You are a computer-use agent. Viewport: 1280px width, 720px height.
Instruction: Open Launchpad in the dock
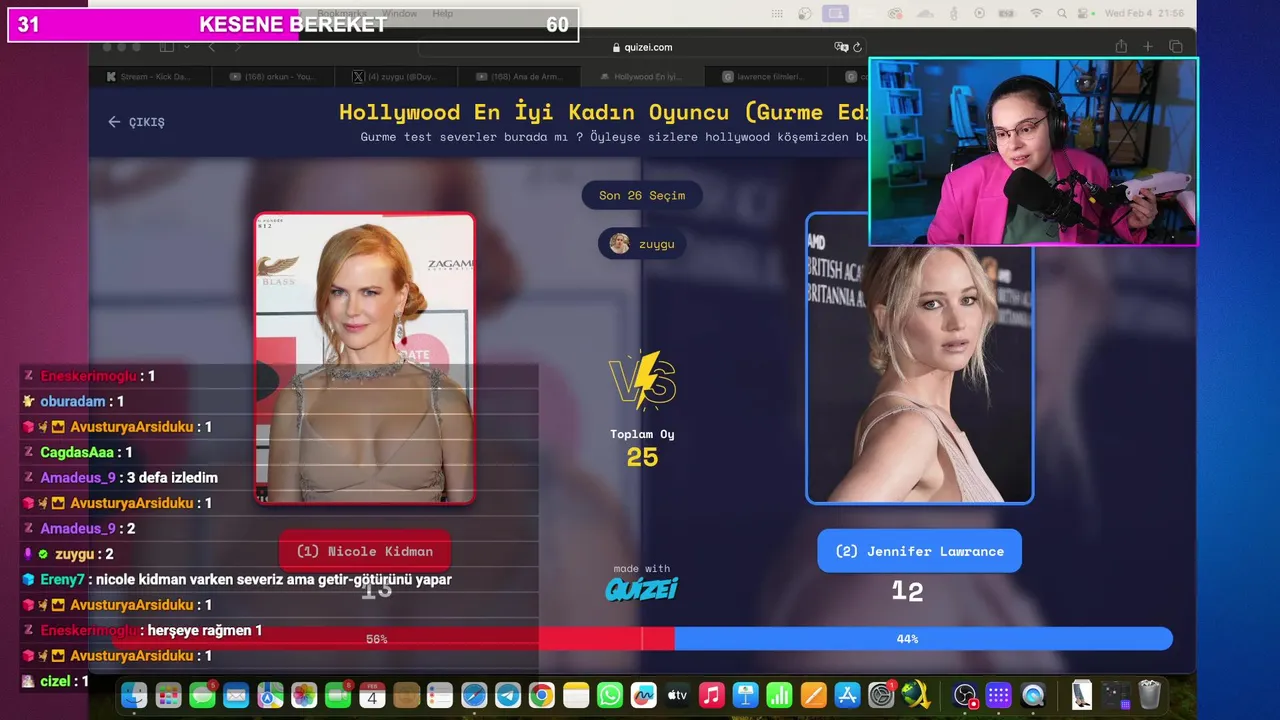pos(168,695)
